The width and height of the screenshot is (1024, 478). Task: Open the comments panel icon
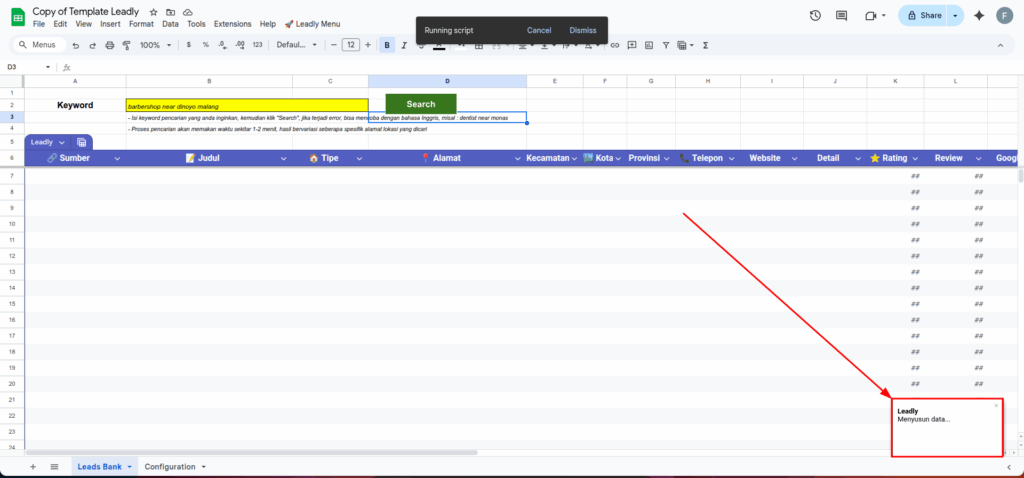click(x=842, y=16)
